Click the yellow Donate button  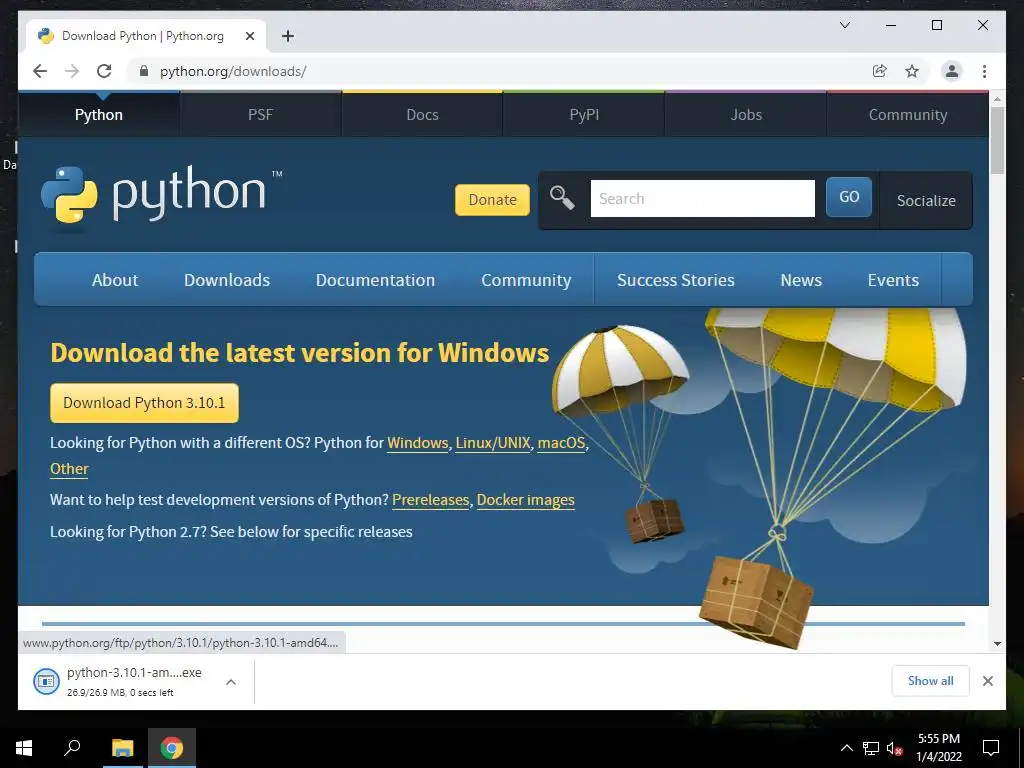pos(492,200)
